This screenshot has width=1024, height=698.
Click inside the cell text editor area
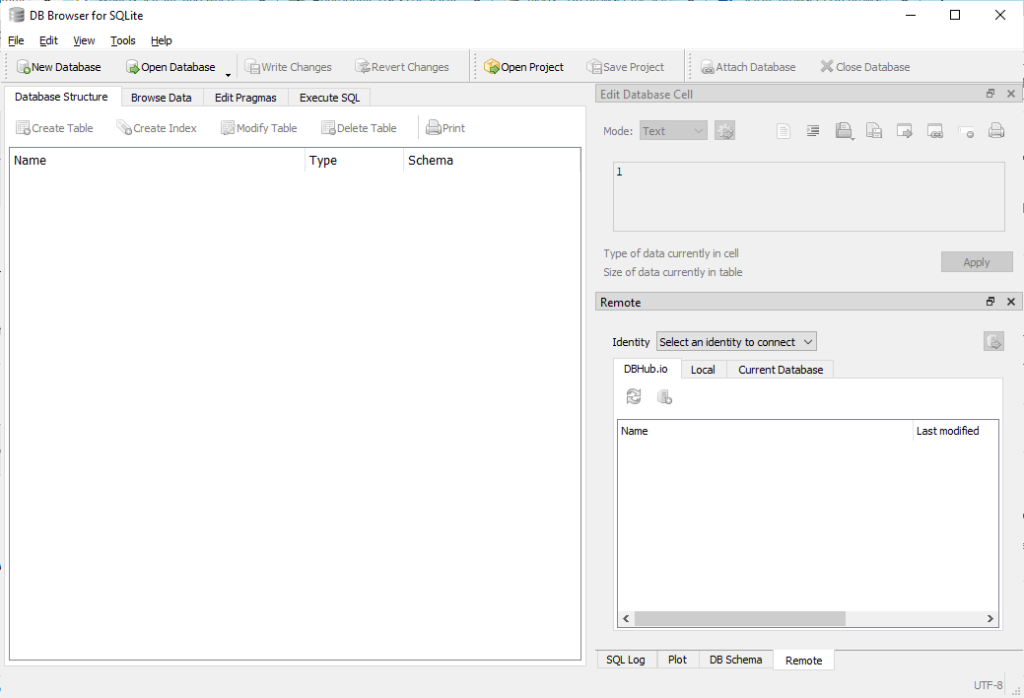(x=808, y=197)
